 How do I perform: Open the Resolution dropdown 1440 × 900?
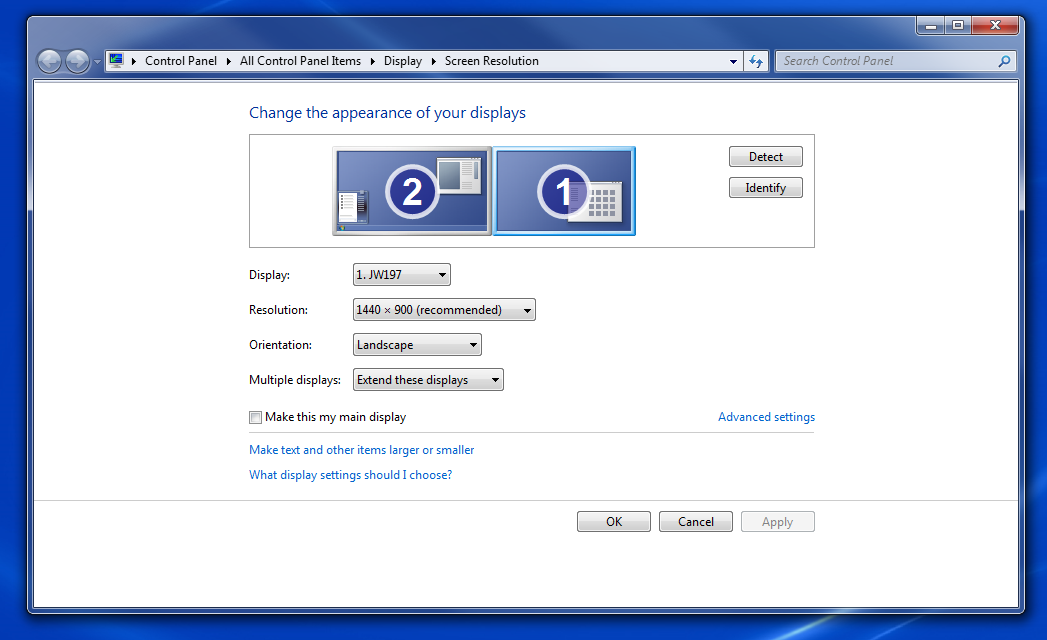pyautogui.click(x=444, y=310)
